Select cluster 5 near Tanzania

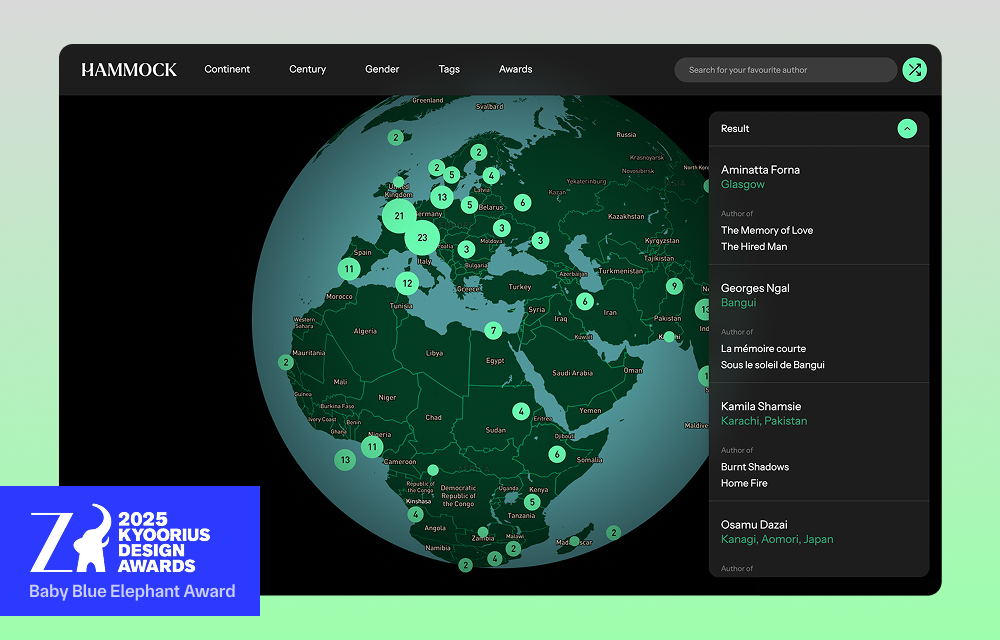[533, 502]
